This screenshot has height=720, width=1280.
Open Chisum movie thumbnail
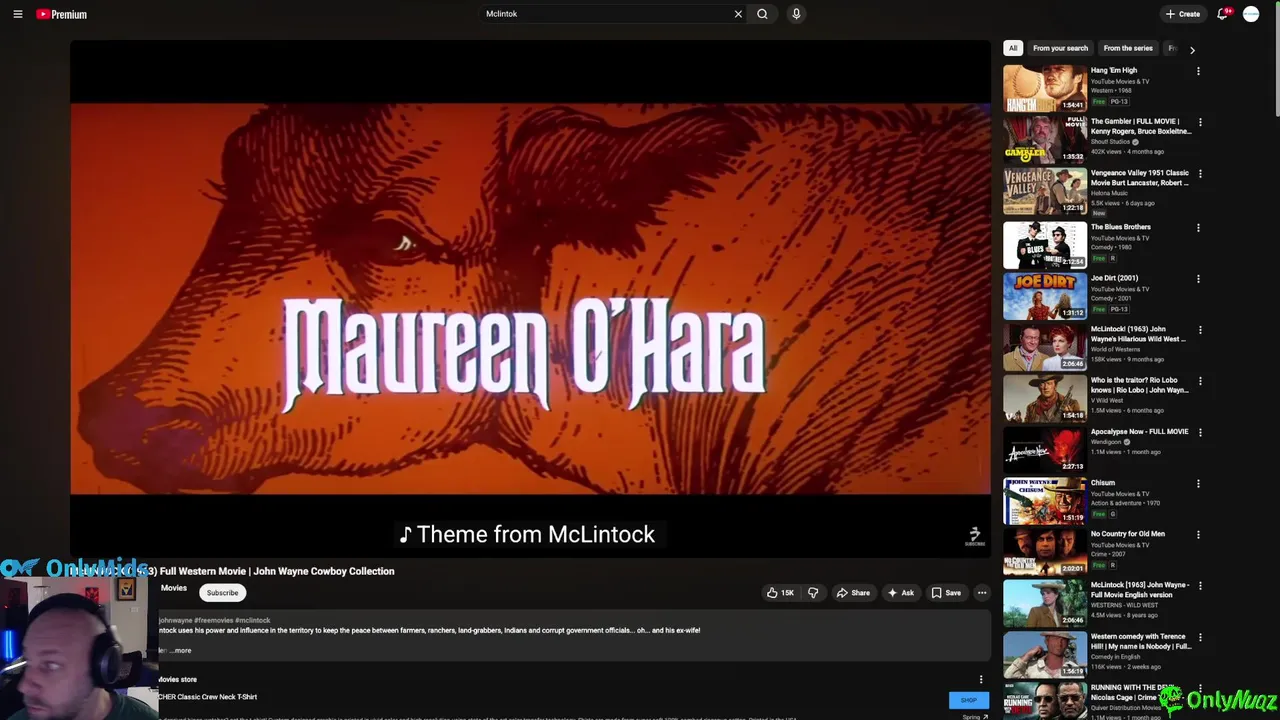[x=1045, y=501]
